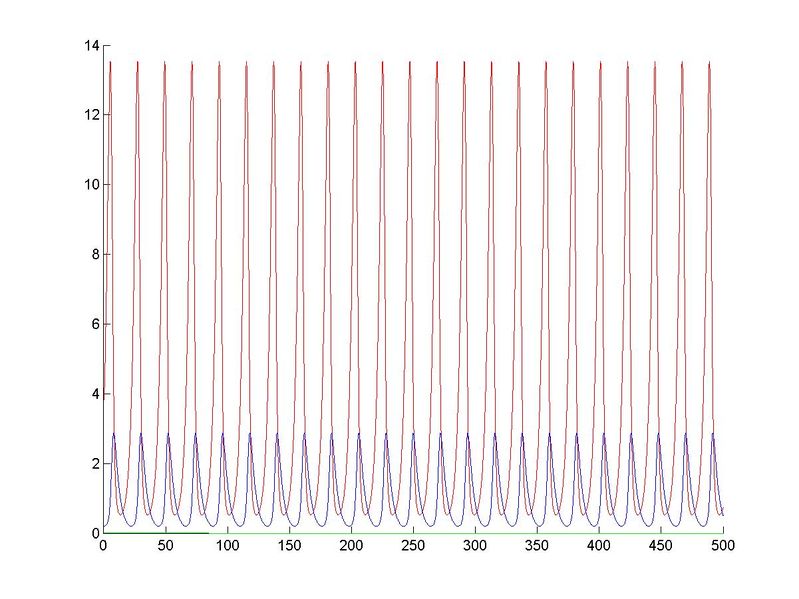Click the y-axis tick label 4
Screen dimensions: 799x599
click(93, 394)
